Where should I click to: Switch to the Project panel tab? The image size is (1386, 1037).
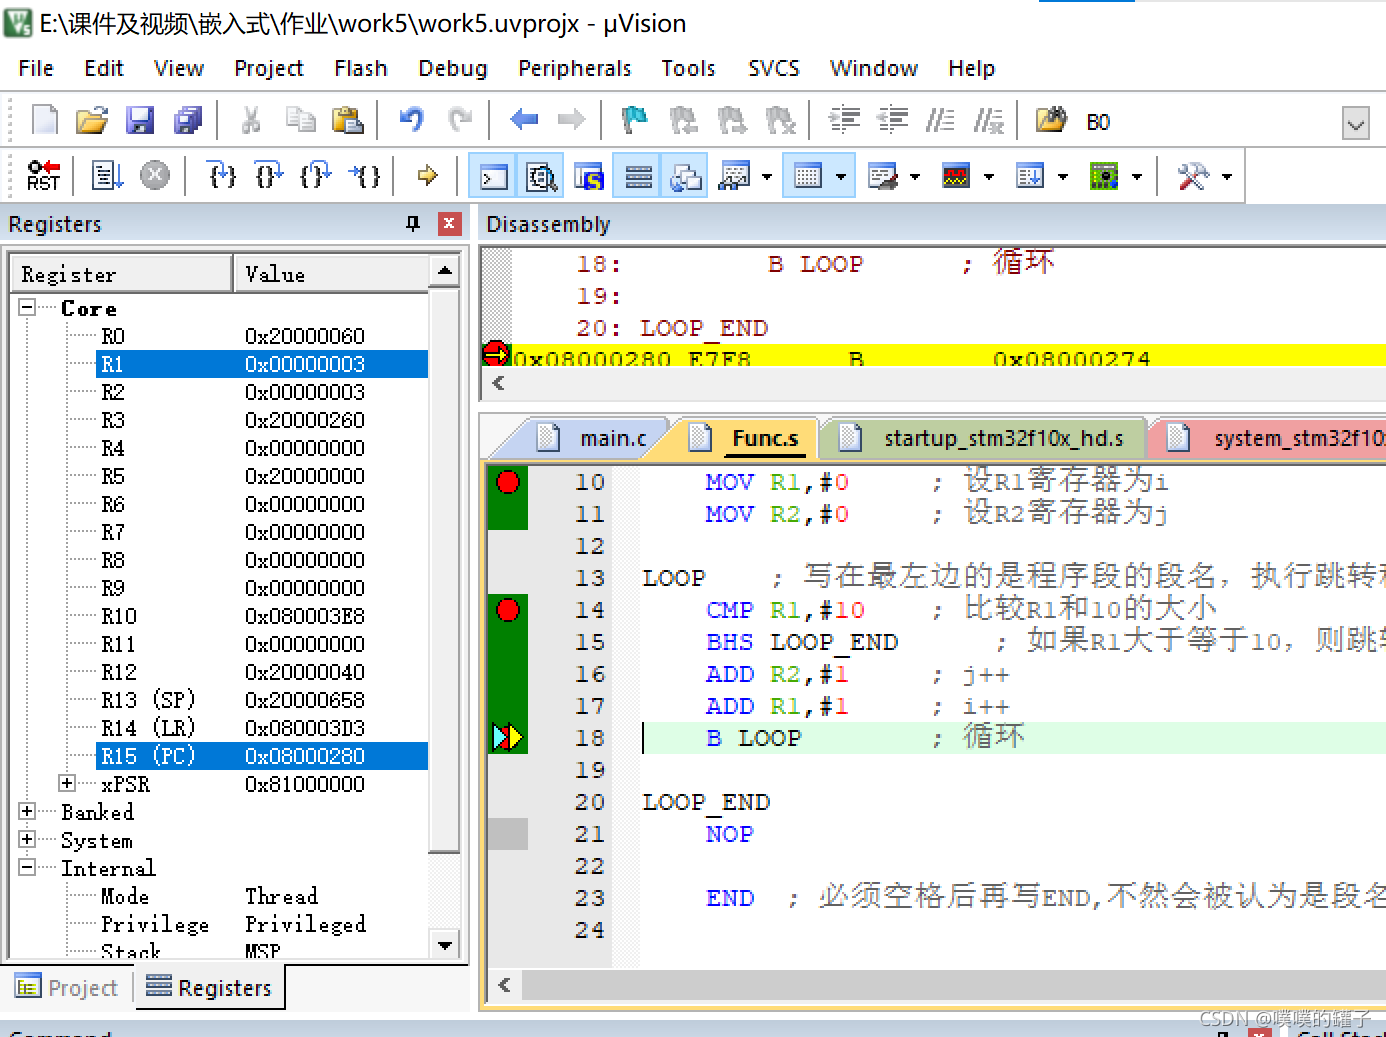pyautogui.click(x=68, y=988)
